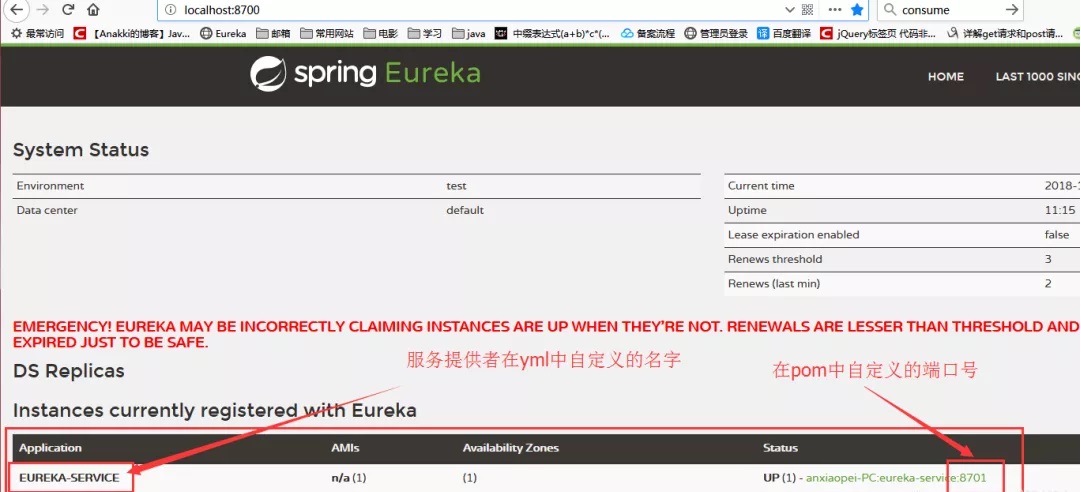The height and width of the screenshot is (492, 1081).
Task: Open the 备案流程 bookmark
Action: coord(648,33)
